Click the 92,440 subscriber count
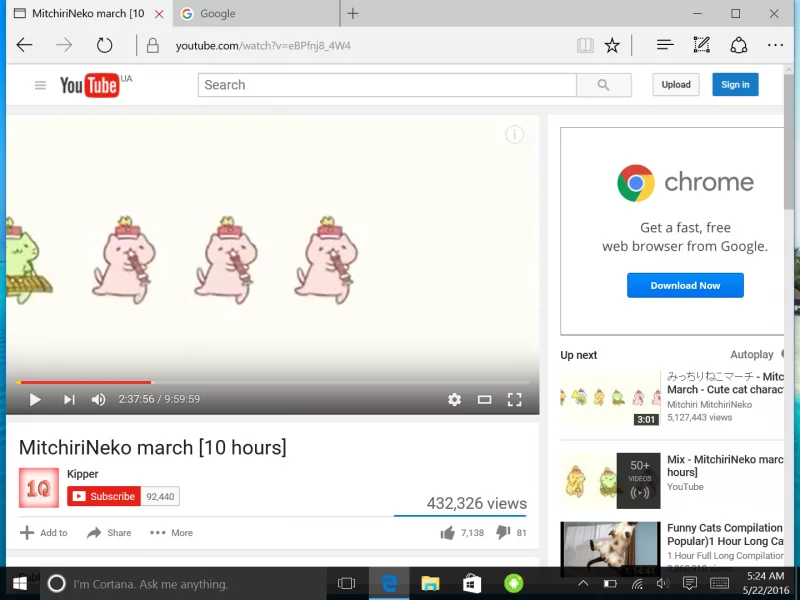 coord(160,496)
